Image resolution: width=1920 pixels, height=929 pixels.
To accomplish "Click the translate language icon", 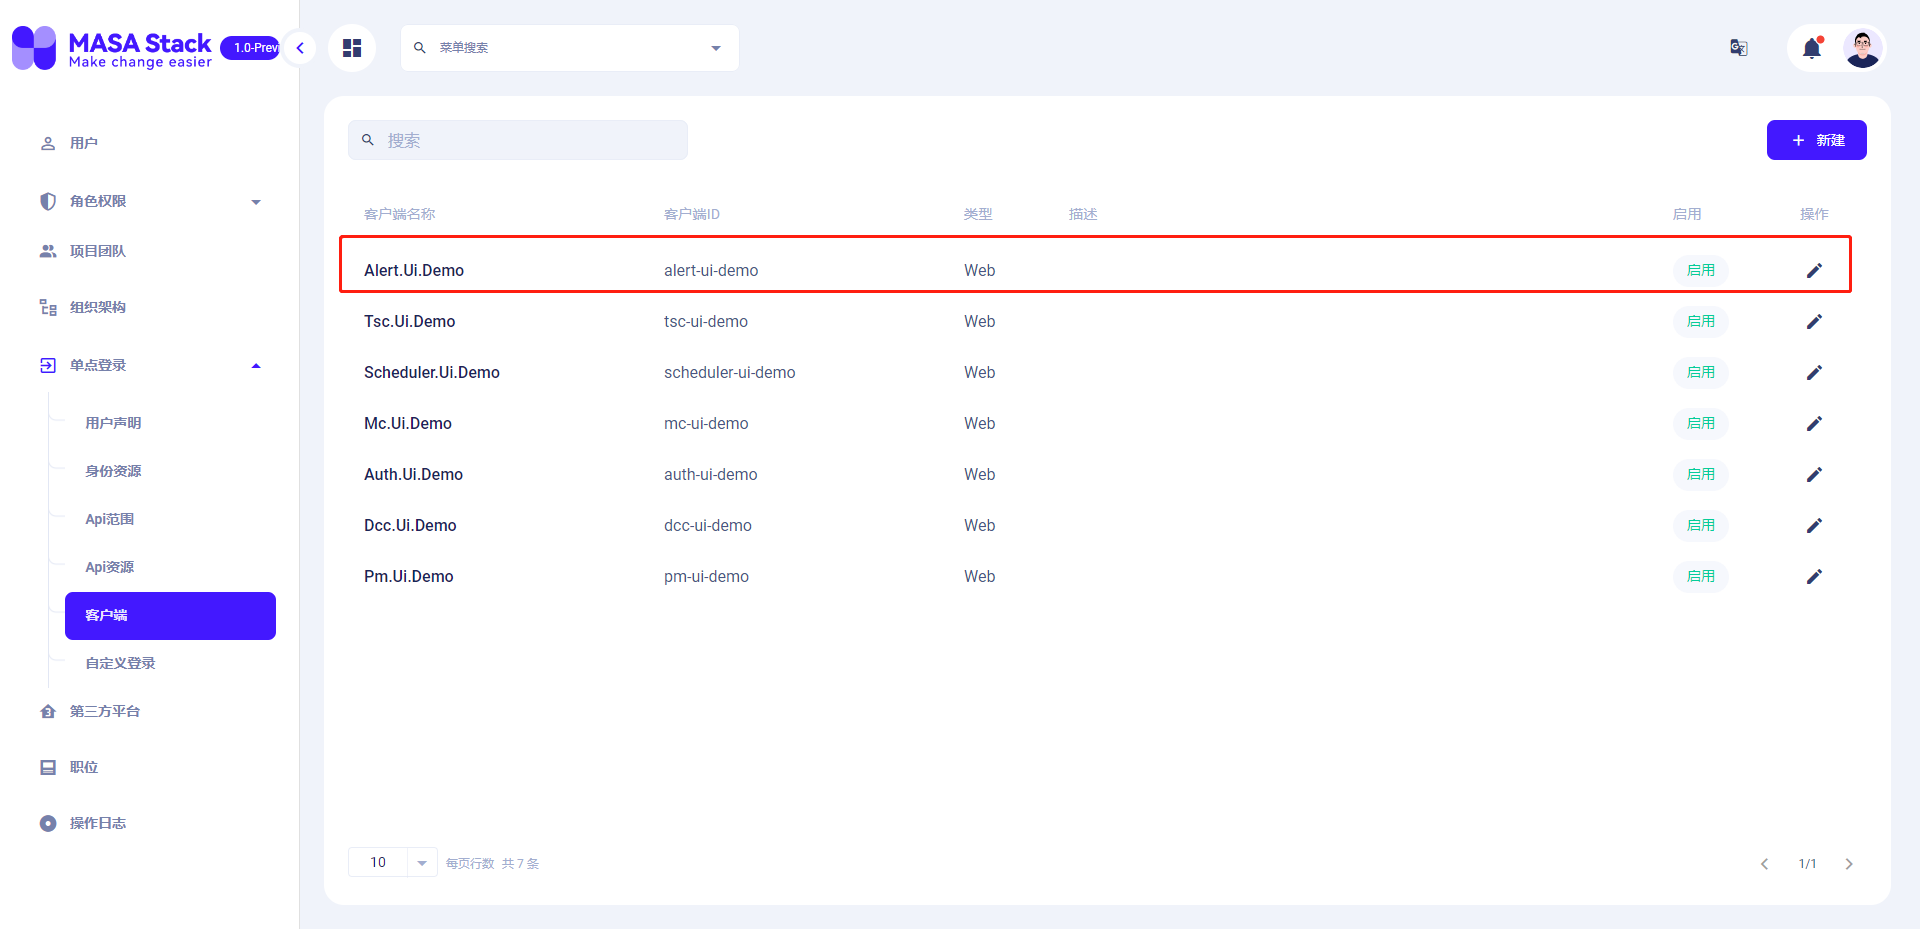I will 1738,47.
